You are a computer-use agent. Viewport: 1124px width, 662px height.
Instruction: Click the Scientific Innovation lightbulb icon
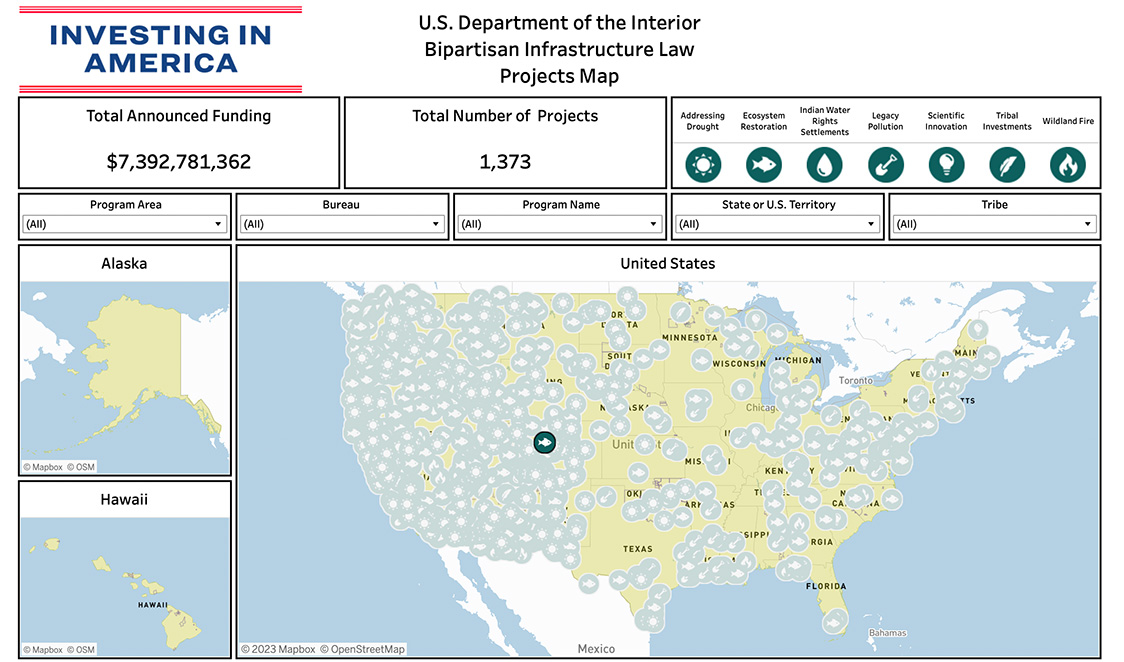click(946, 165)
